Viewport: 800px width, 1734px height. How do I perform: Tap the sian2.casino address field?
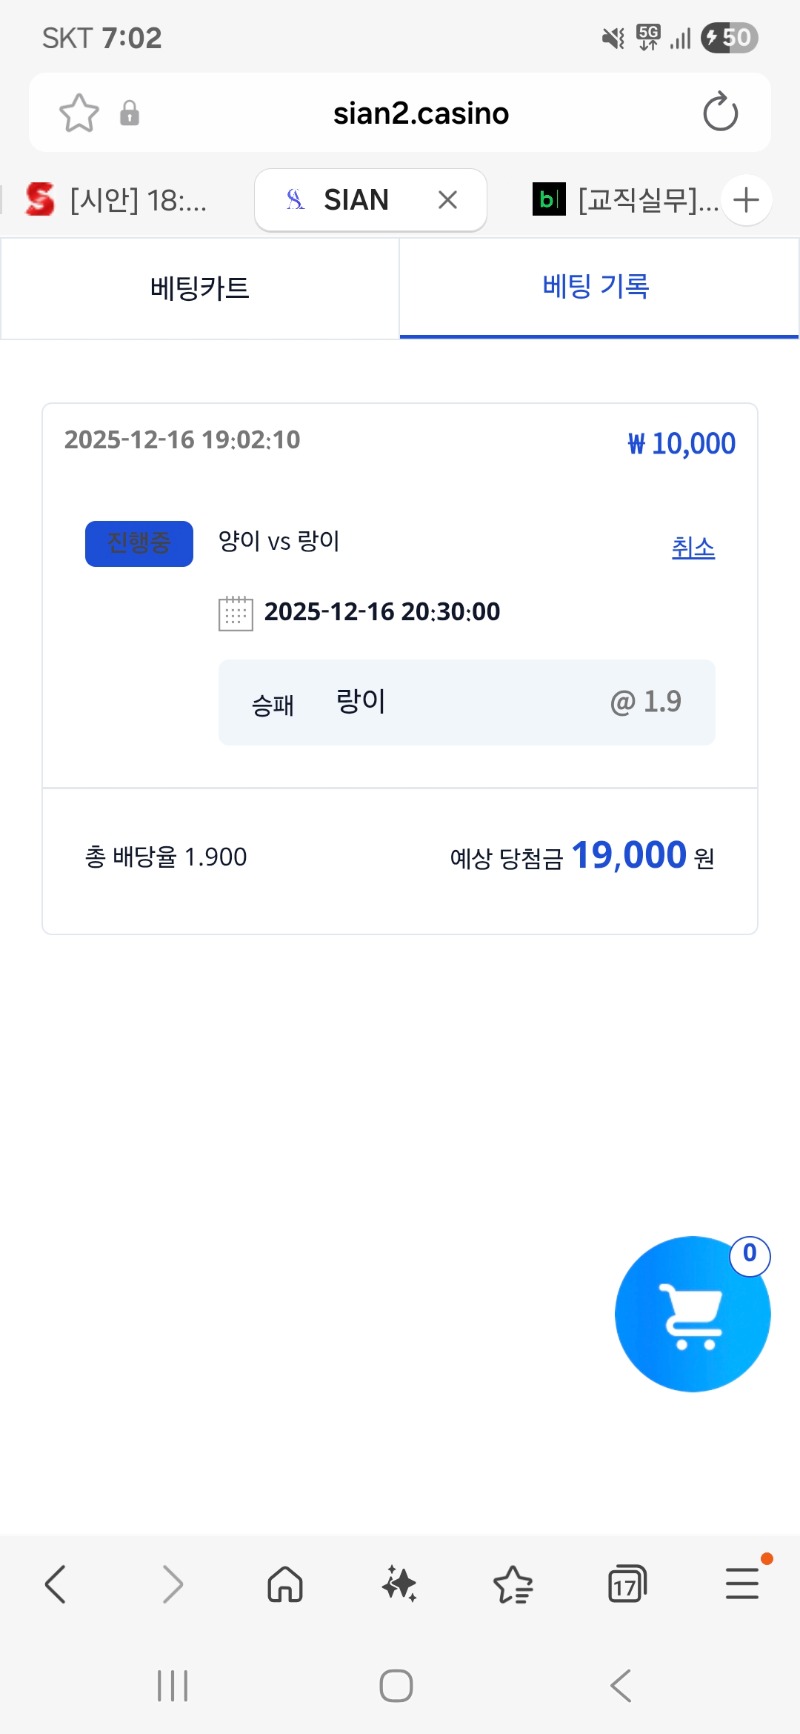point(421,113)
